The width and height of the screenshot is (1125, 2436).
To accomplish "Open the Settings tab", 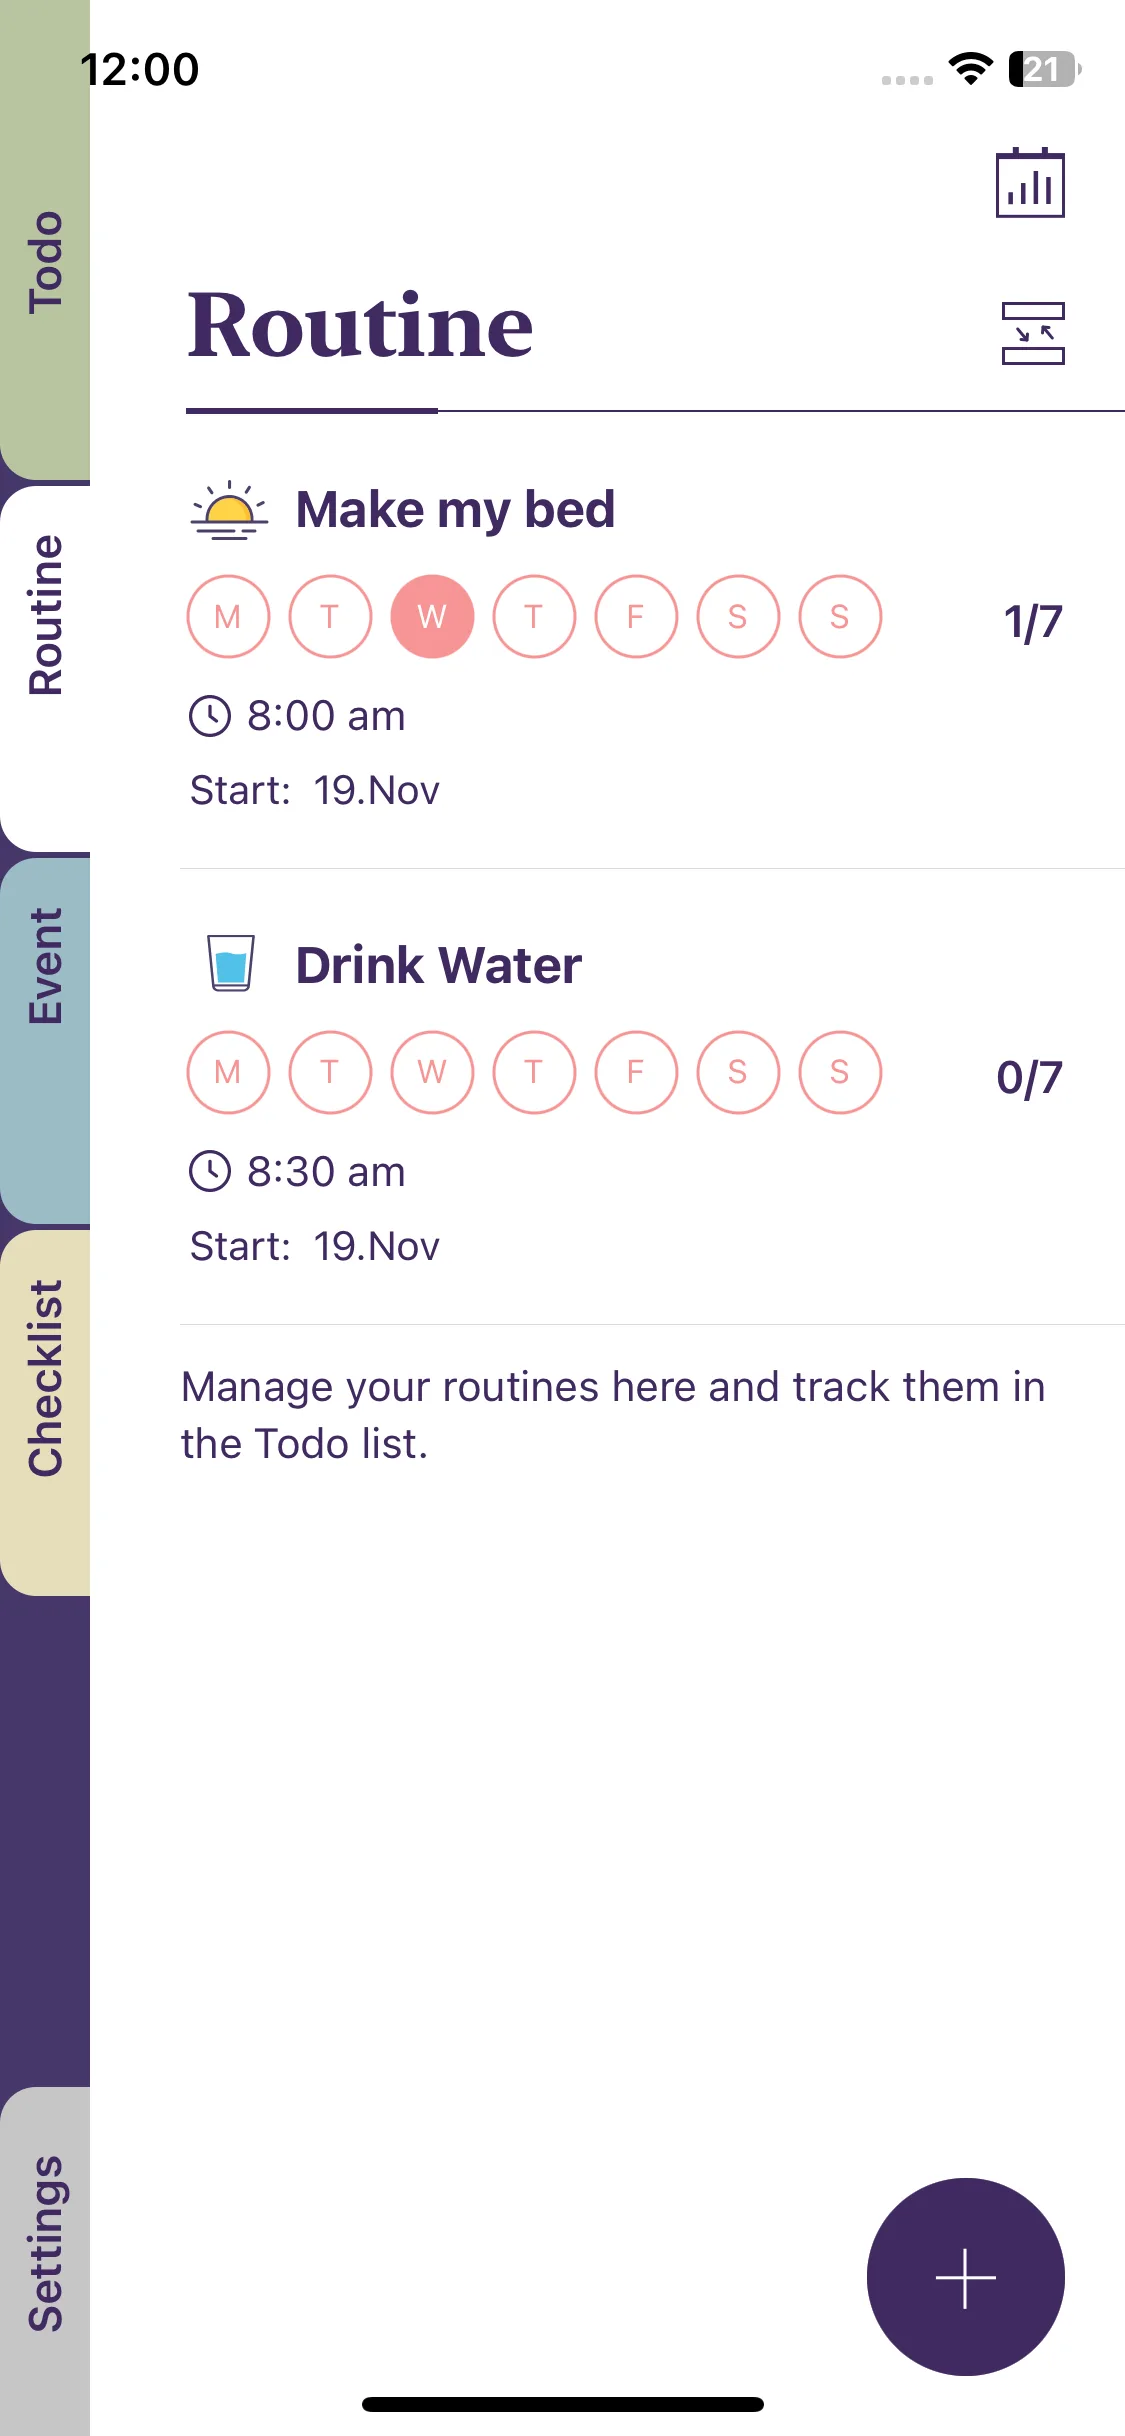I will pyautogui.click(x=45, y=2242).
